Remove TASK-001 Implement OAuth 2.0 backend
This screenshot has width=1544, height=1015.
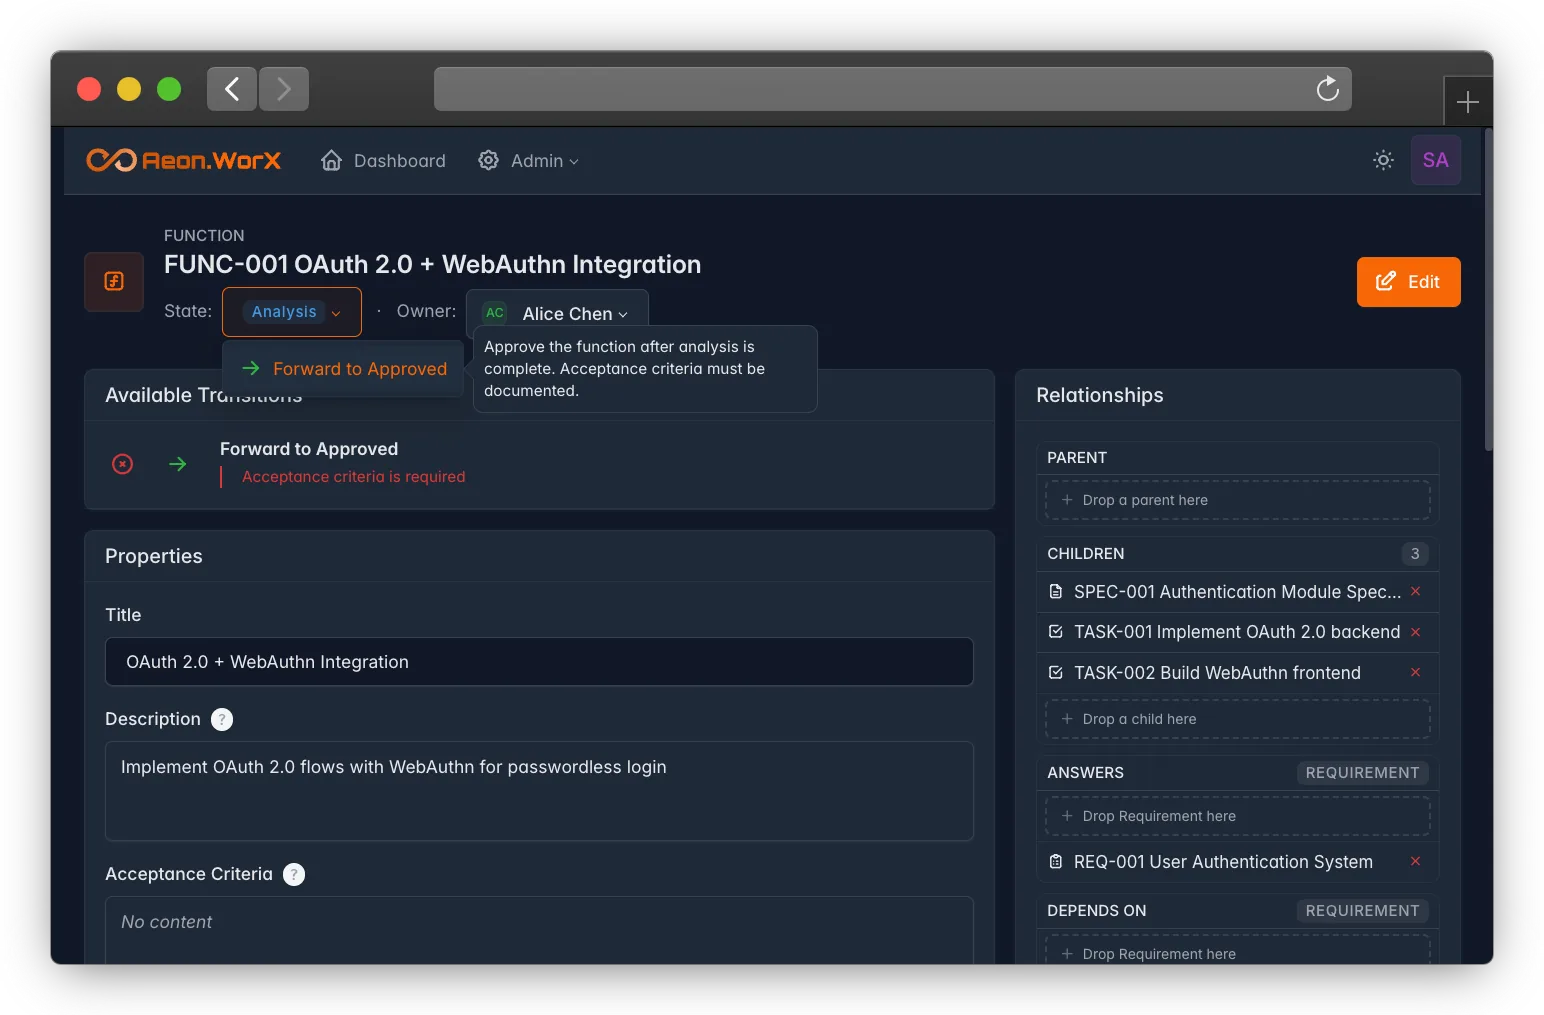tap(1415, 632)
